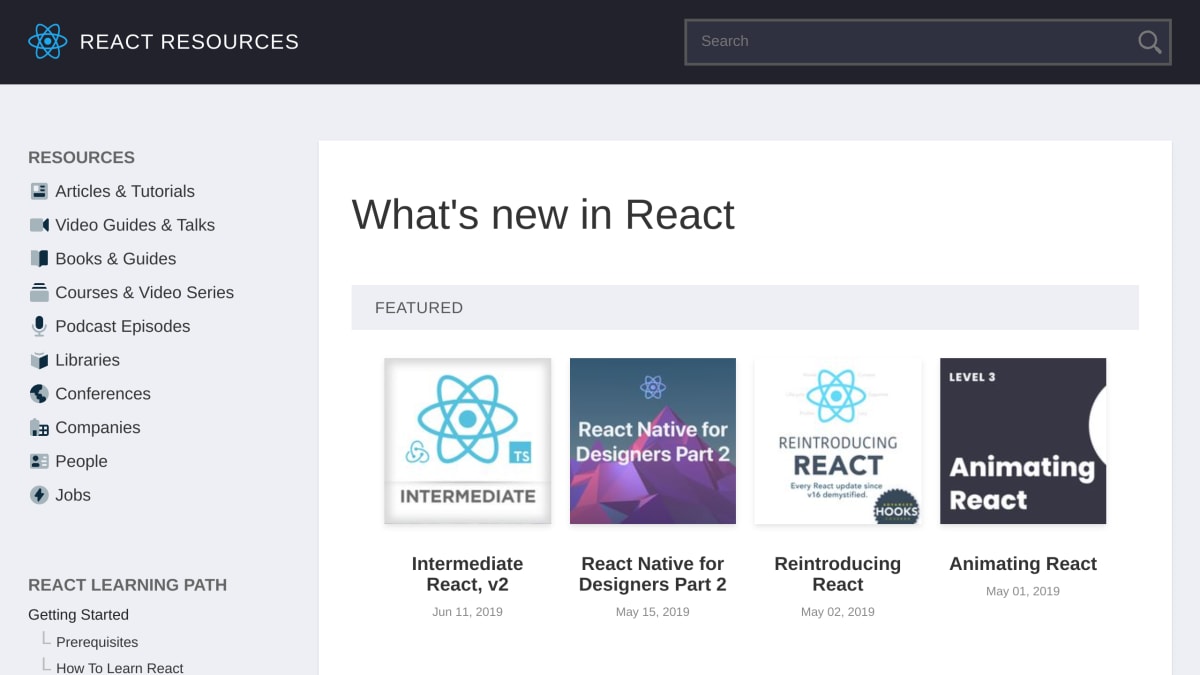
Task: Open the Companies page
Action: (98, 428)
